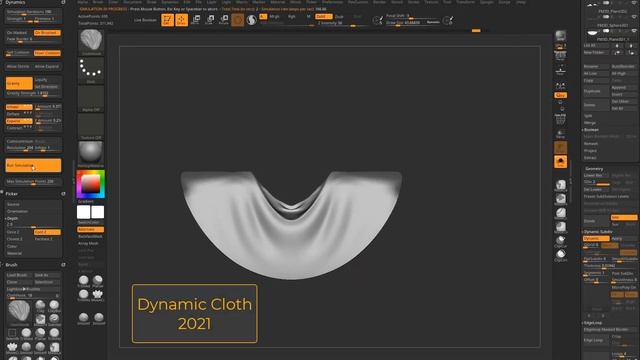The image size is (640, 360).
Task: Adjust the Draw Size slider
Action: point(413,22)
